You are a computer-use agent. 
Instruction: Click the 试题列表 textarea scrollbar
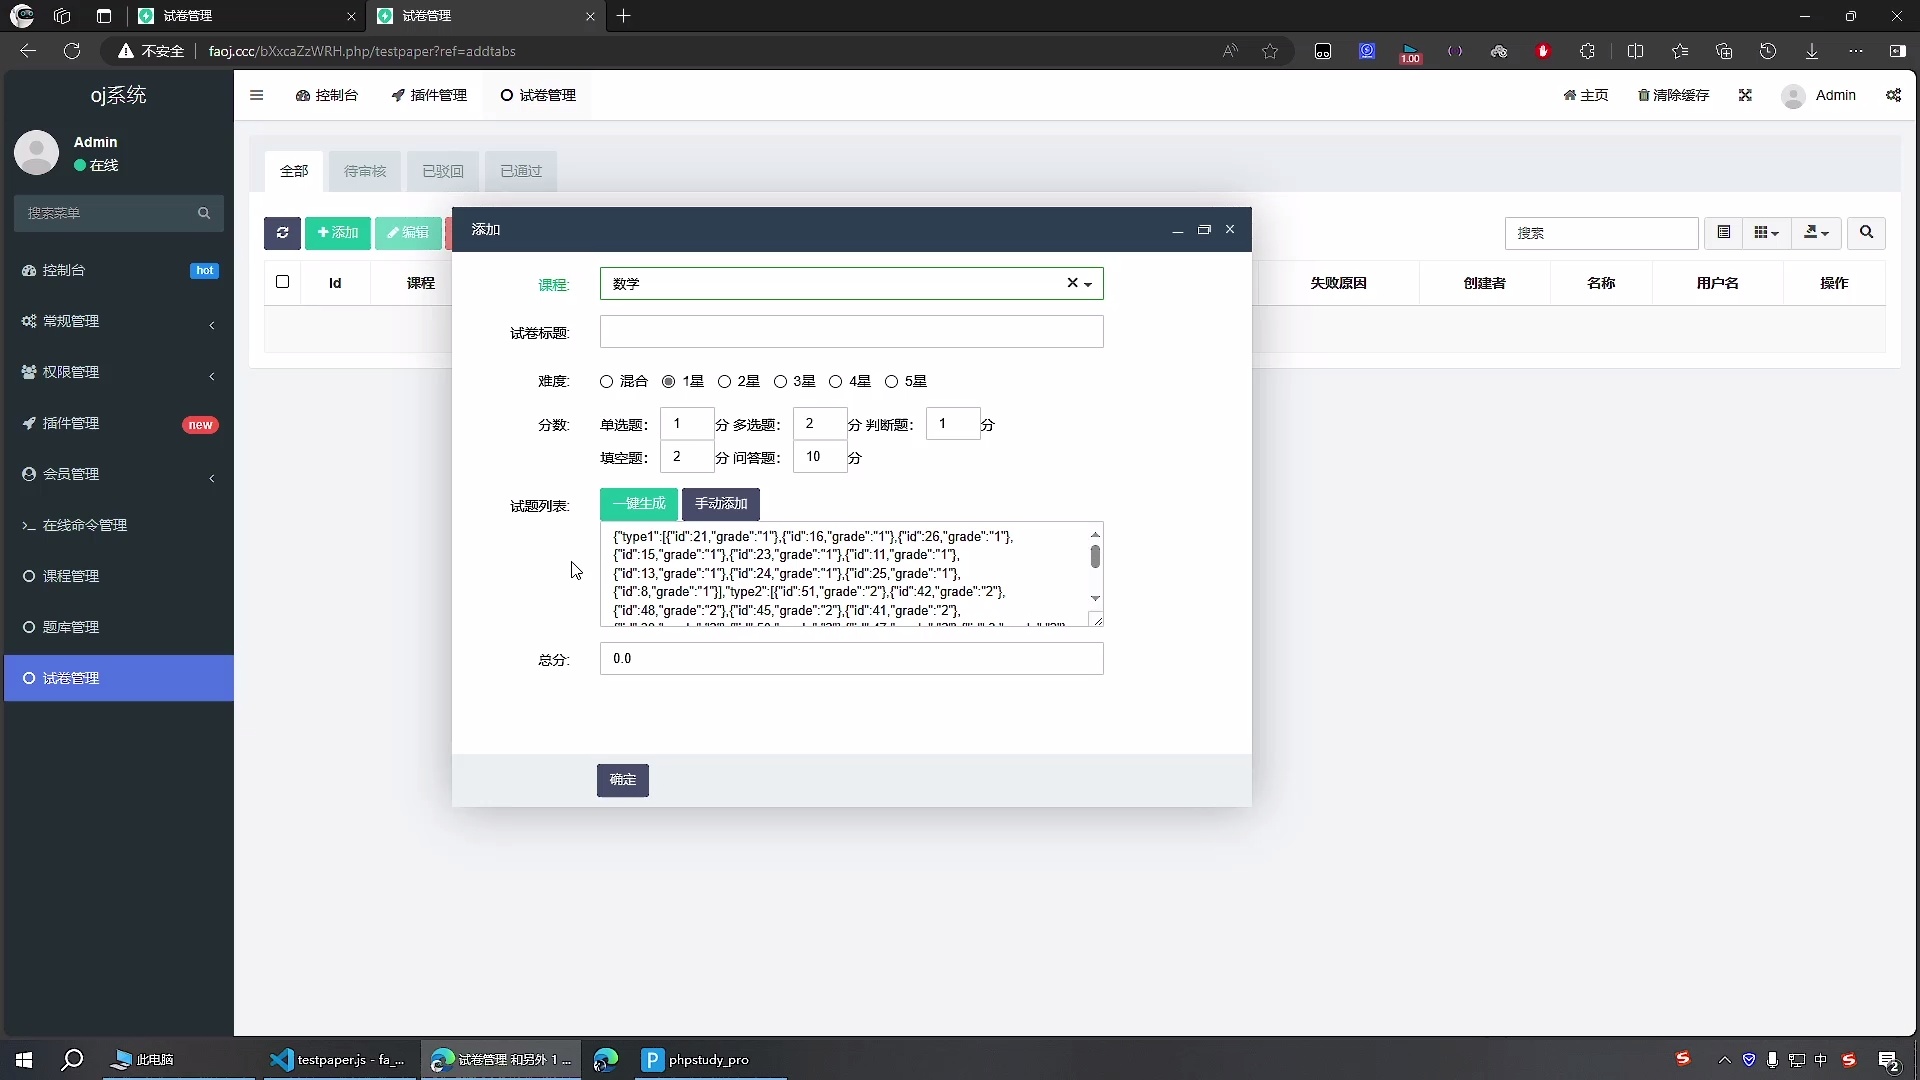coord(1095,567)
